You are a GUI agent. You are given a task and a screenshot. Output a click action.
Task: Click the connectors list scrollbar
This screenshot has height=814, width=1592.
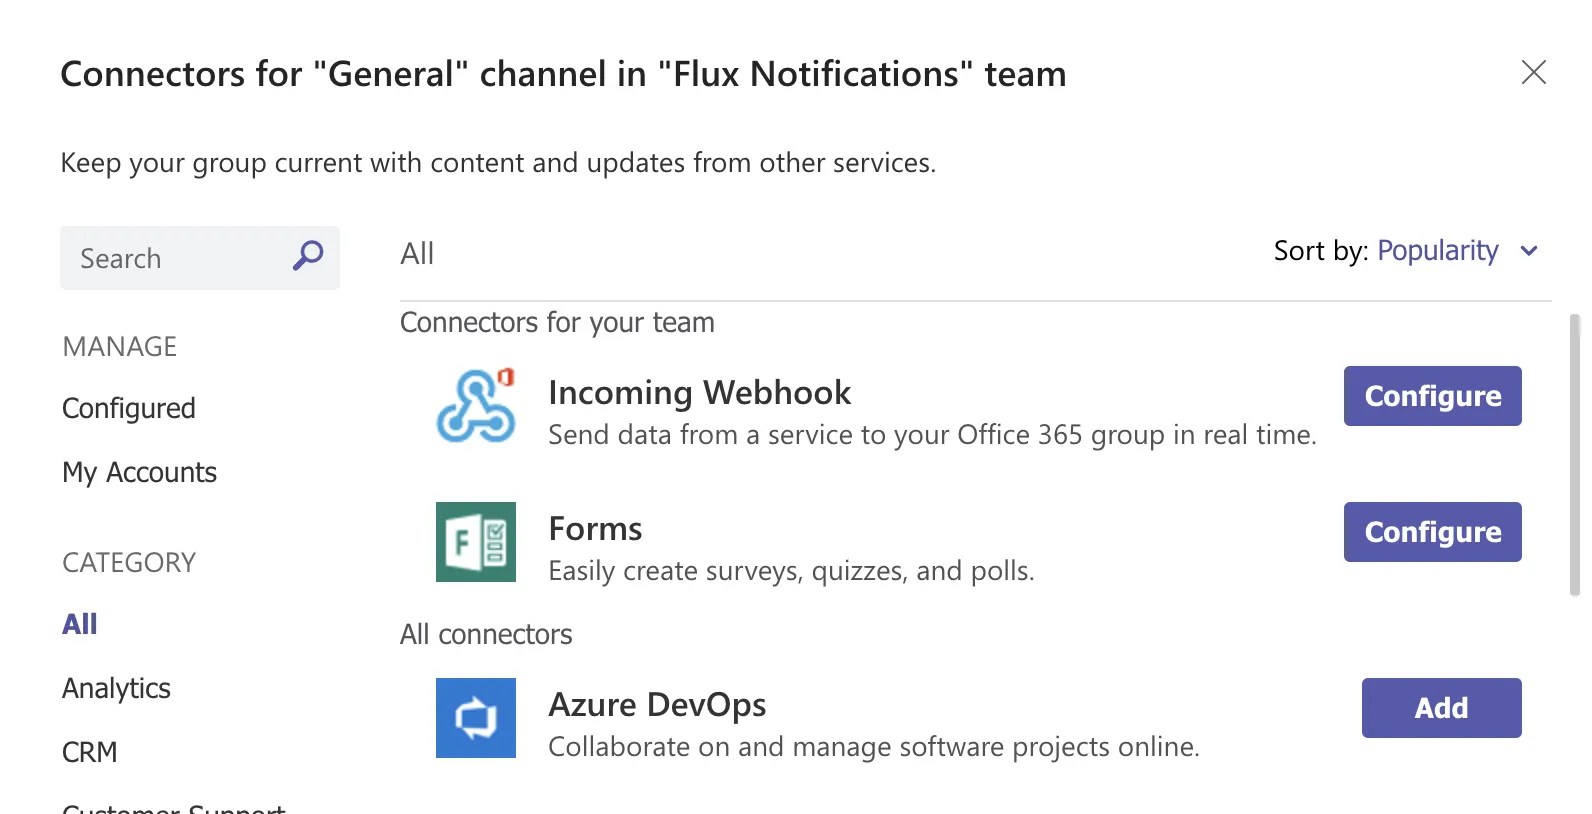[1575, 455]
